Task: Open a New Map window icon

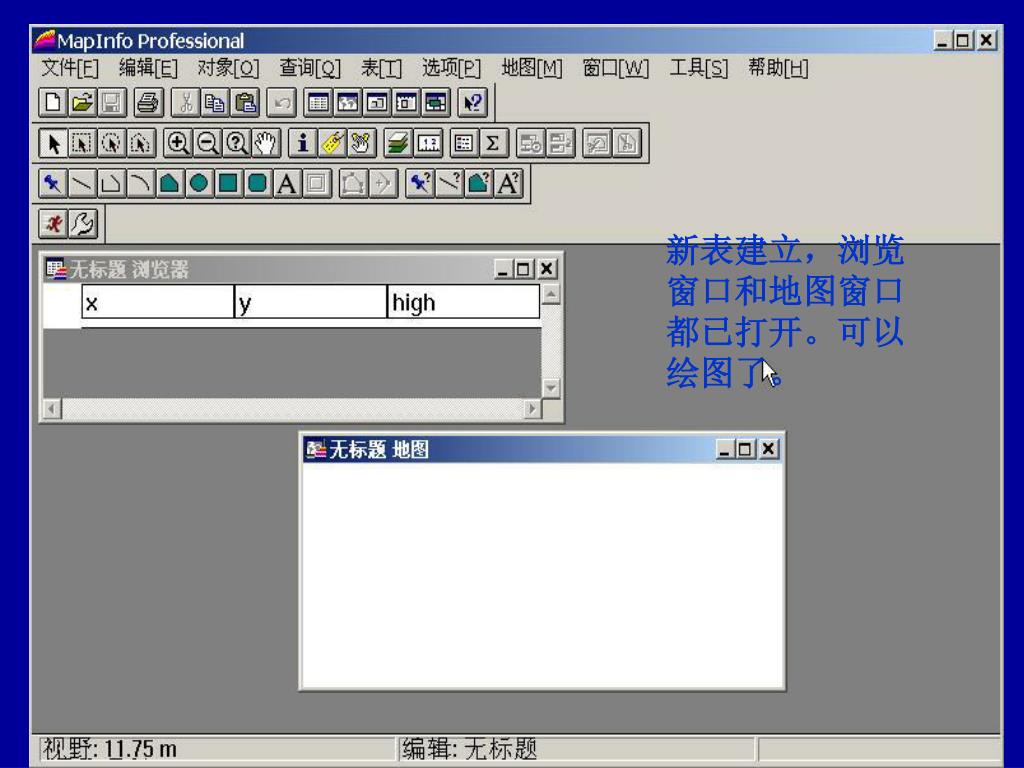Action: pyautogui.click(x=347, y=103)
